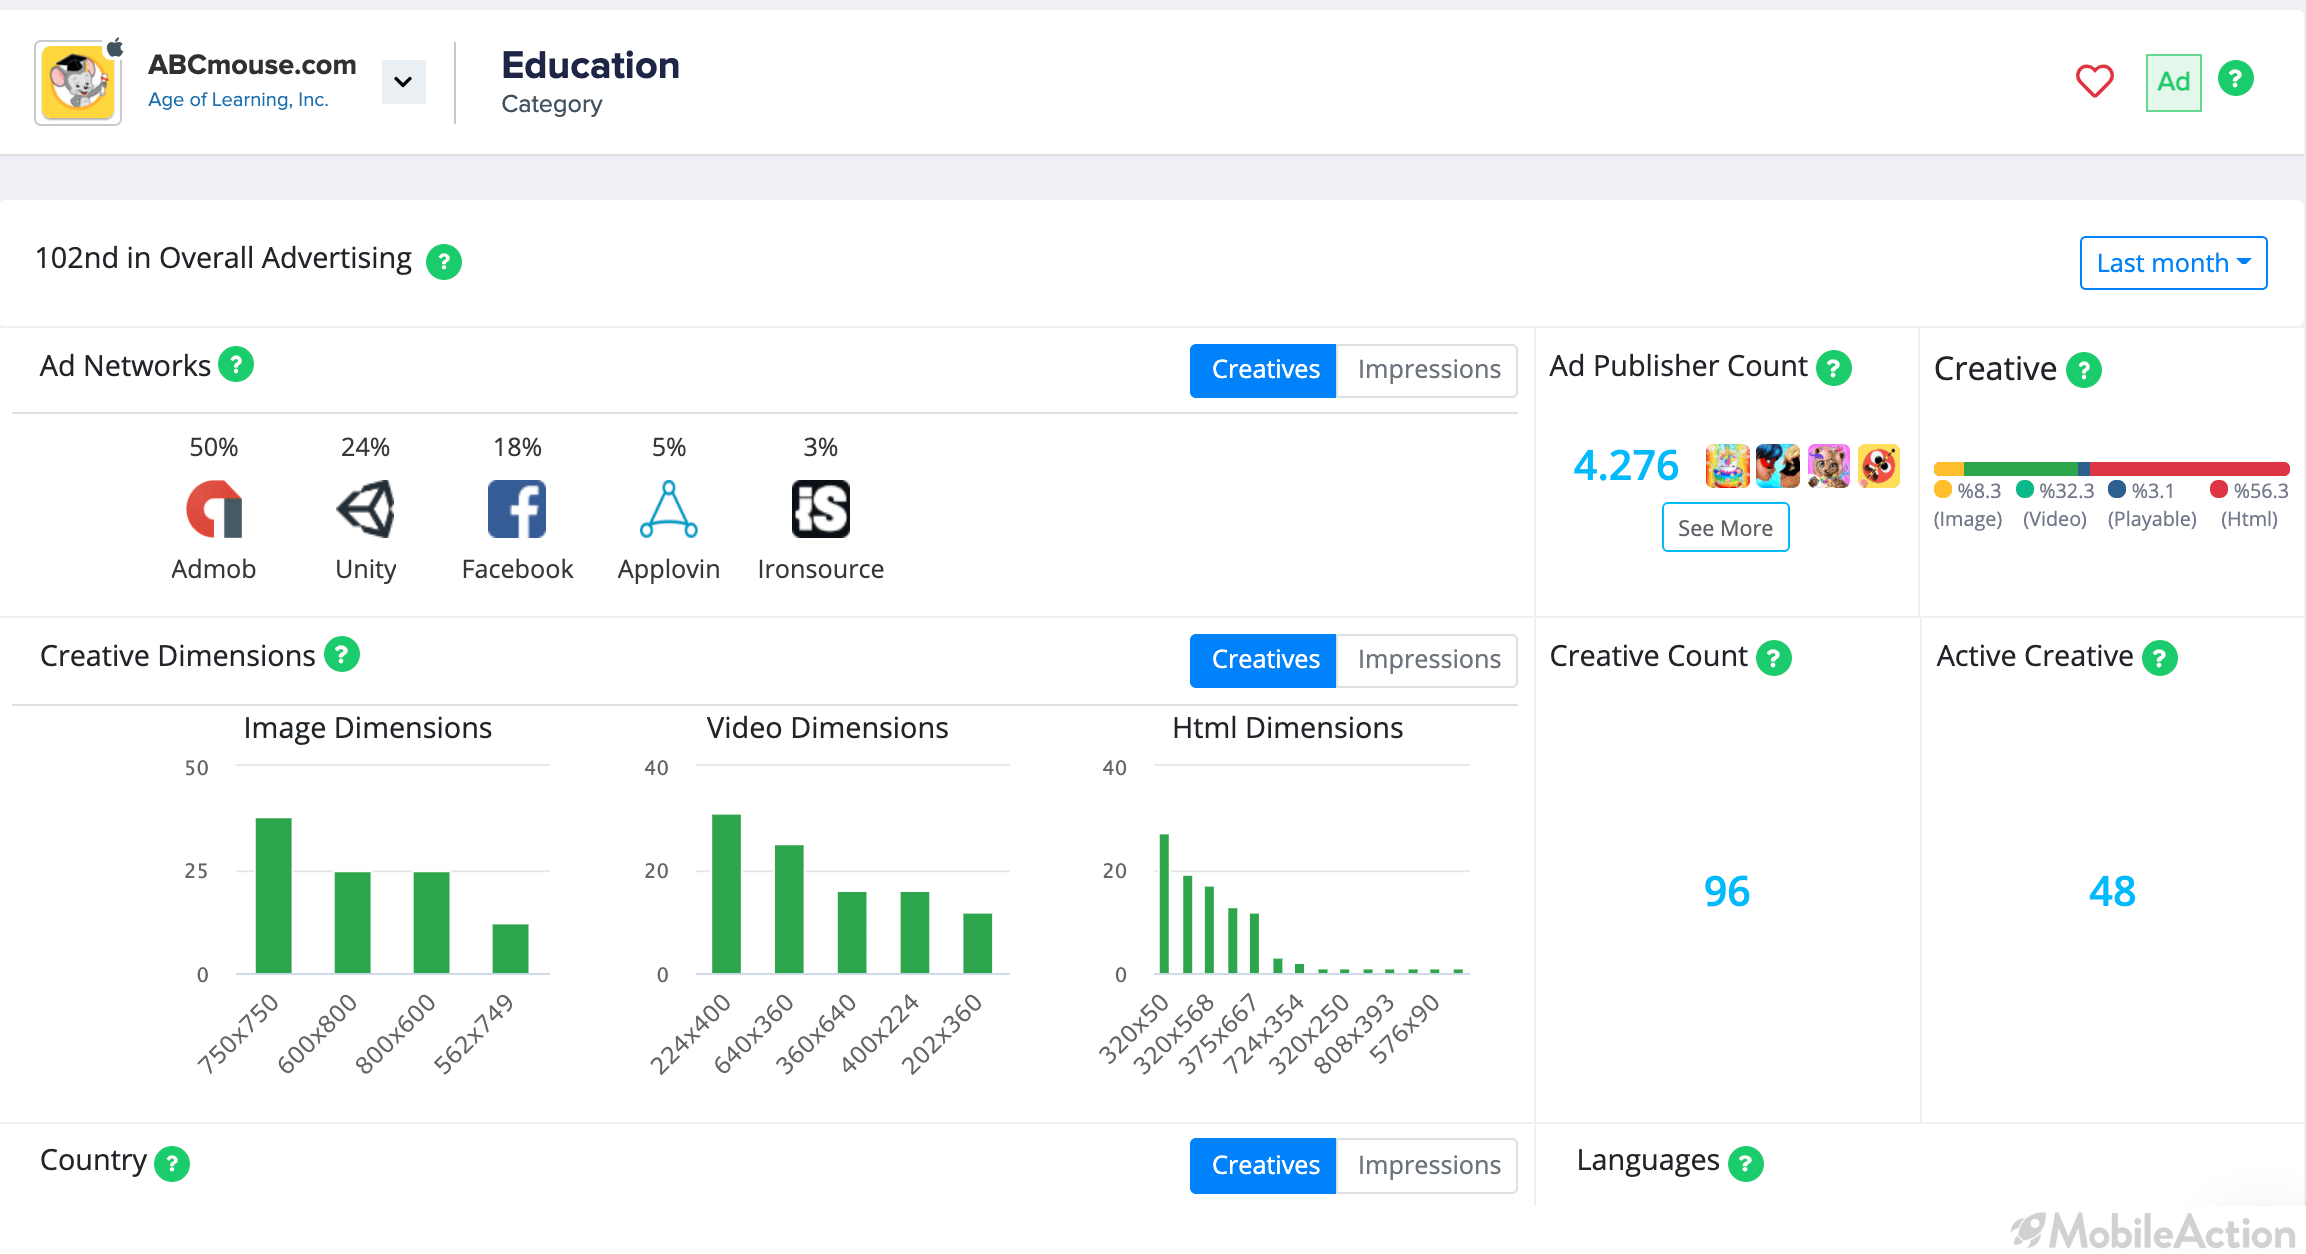Click the Education category heading
The height and width of the screenshot is (1254, 2306).
[x=590, y=65]
